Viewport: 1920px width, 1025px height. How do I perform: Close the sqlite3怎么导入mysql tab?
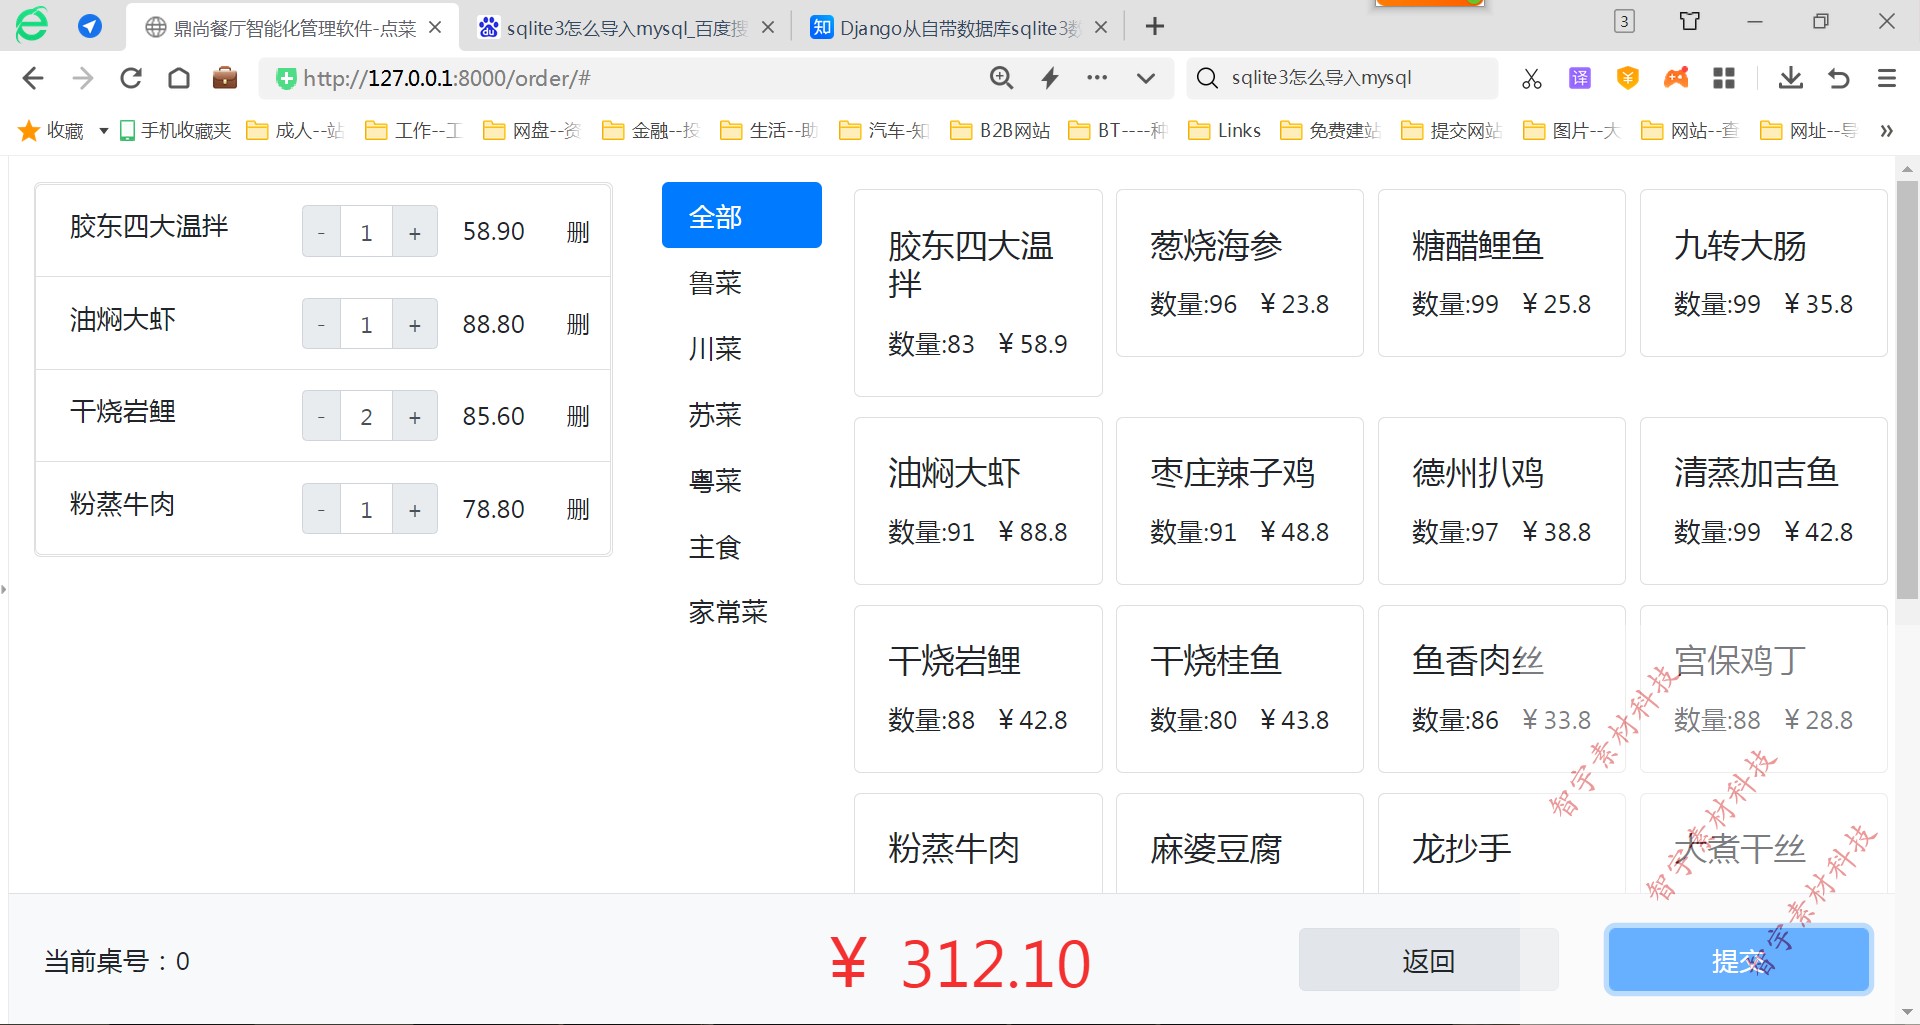[768, 28]
